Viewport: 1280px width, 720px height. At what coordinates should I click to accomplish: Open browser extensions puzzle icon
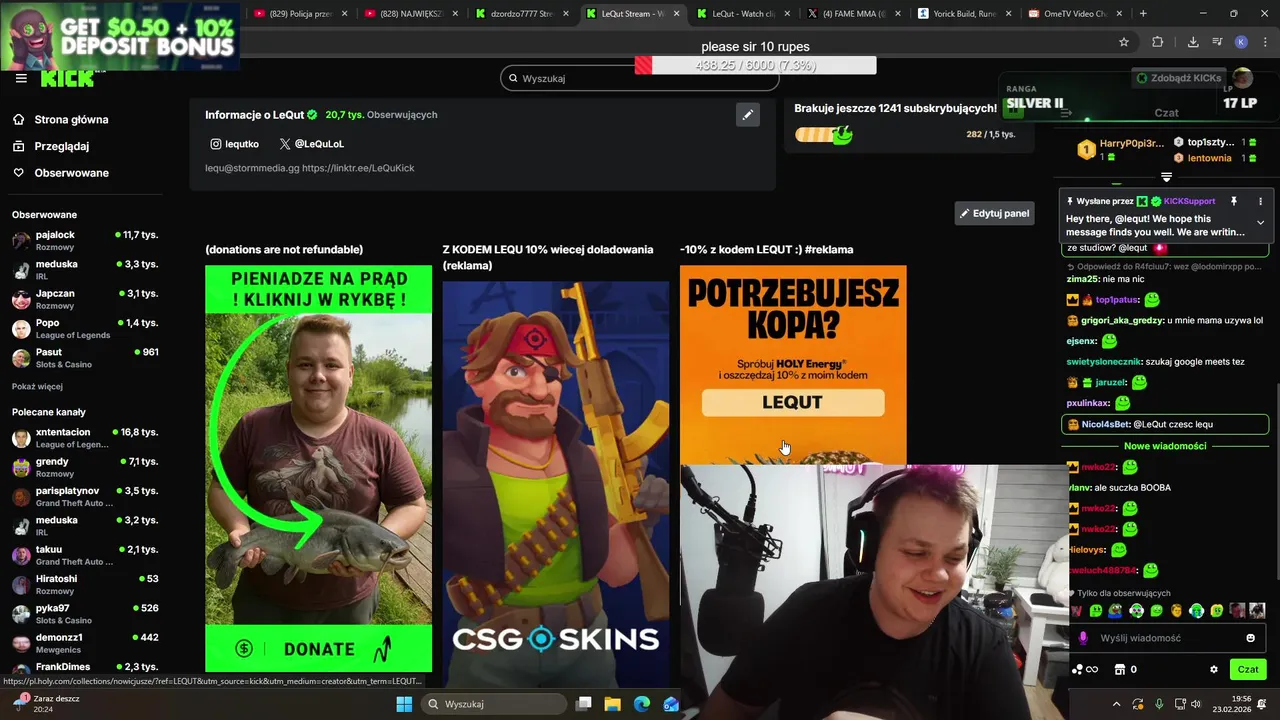[1157, 42]
